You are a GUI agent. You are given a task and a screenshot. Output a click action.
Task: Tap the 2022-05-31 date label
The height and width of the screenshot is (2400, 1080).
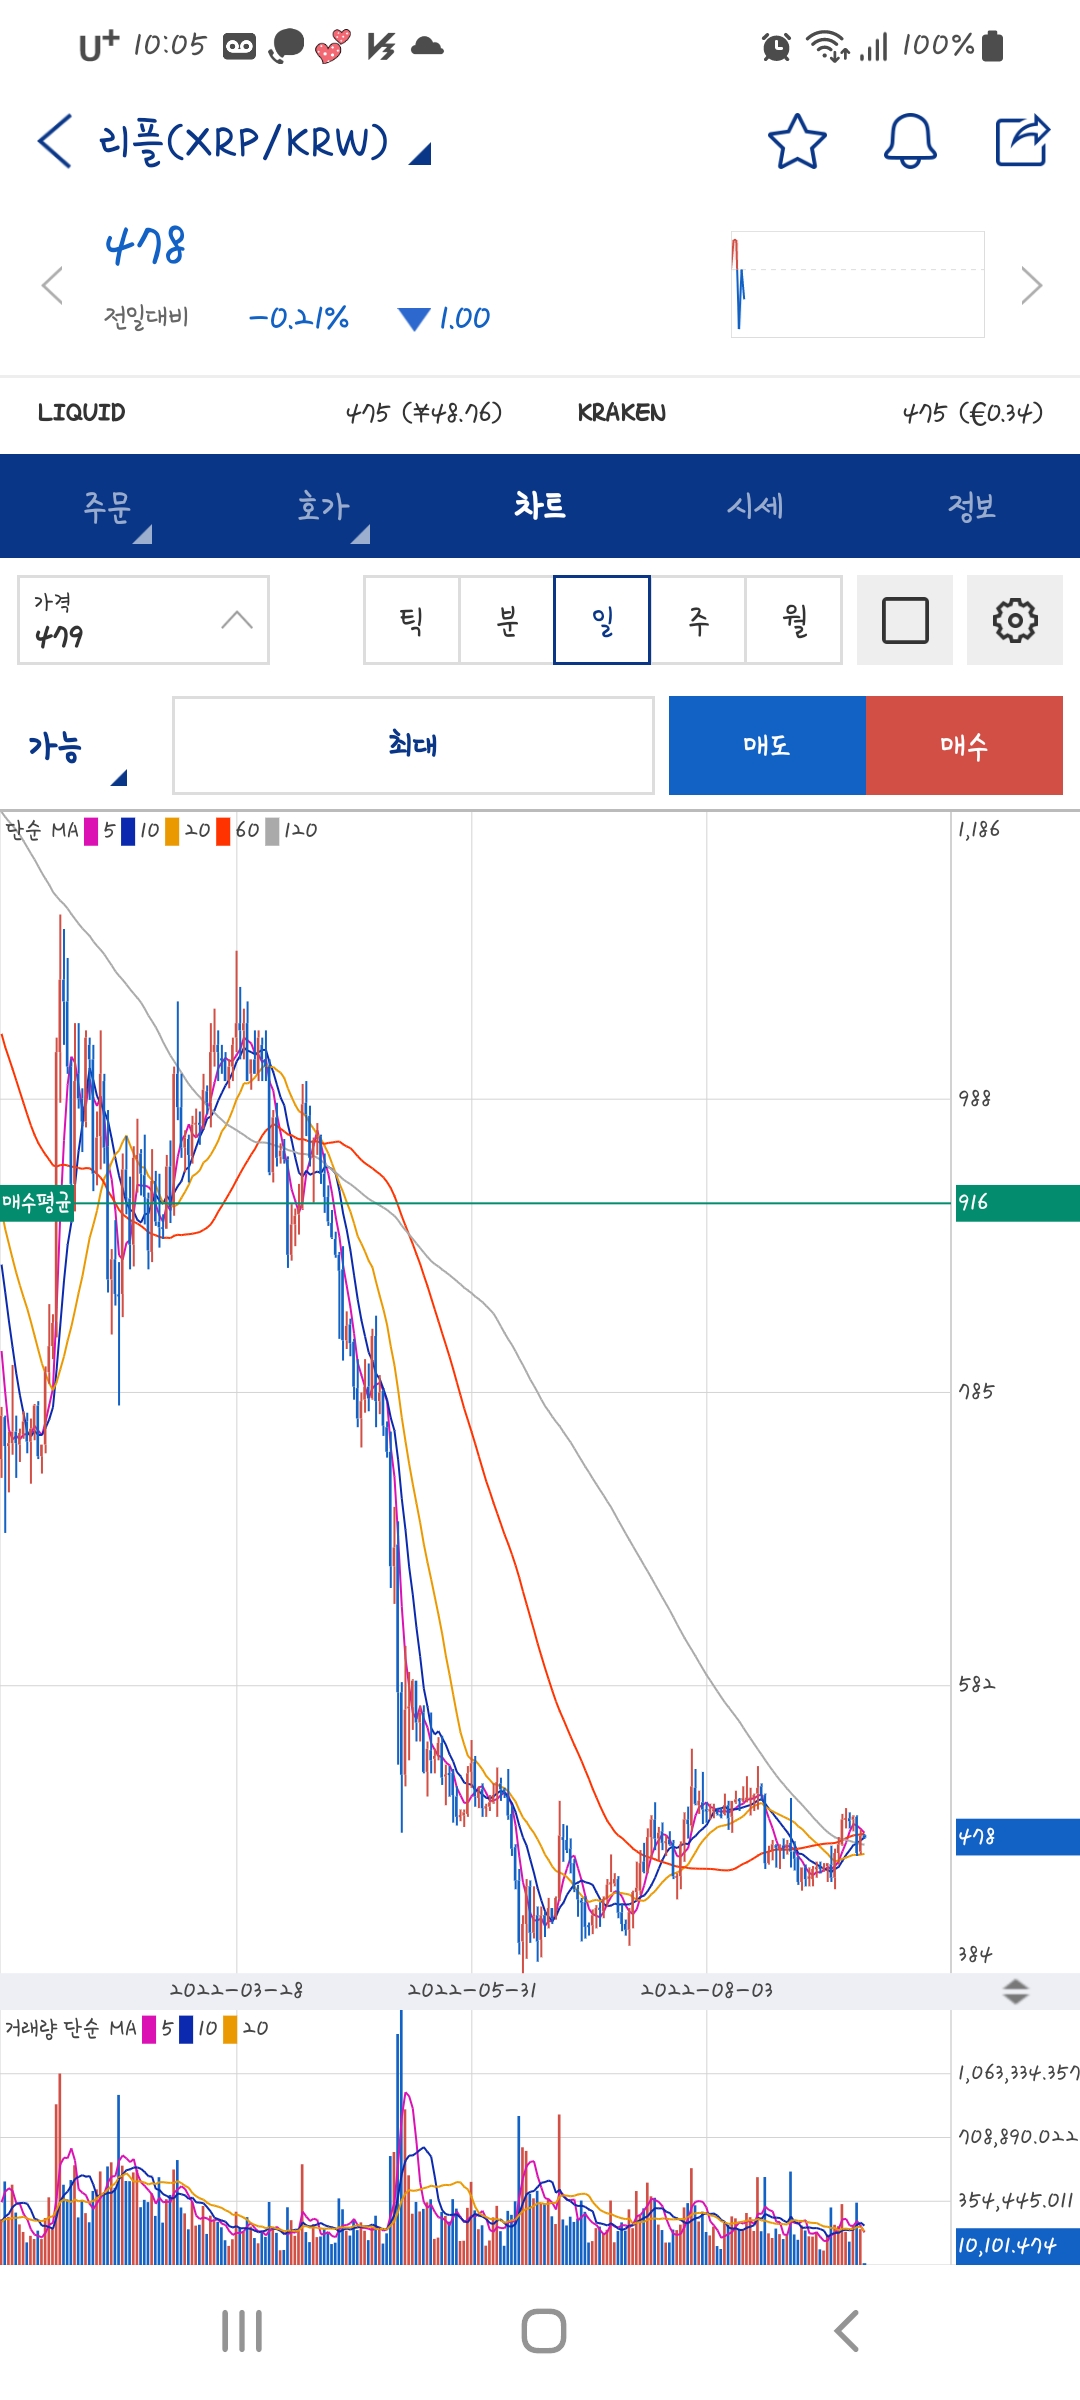point(472,1990)
